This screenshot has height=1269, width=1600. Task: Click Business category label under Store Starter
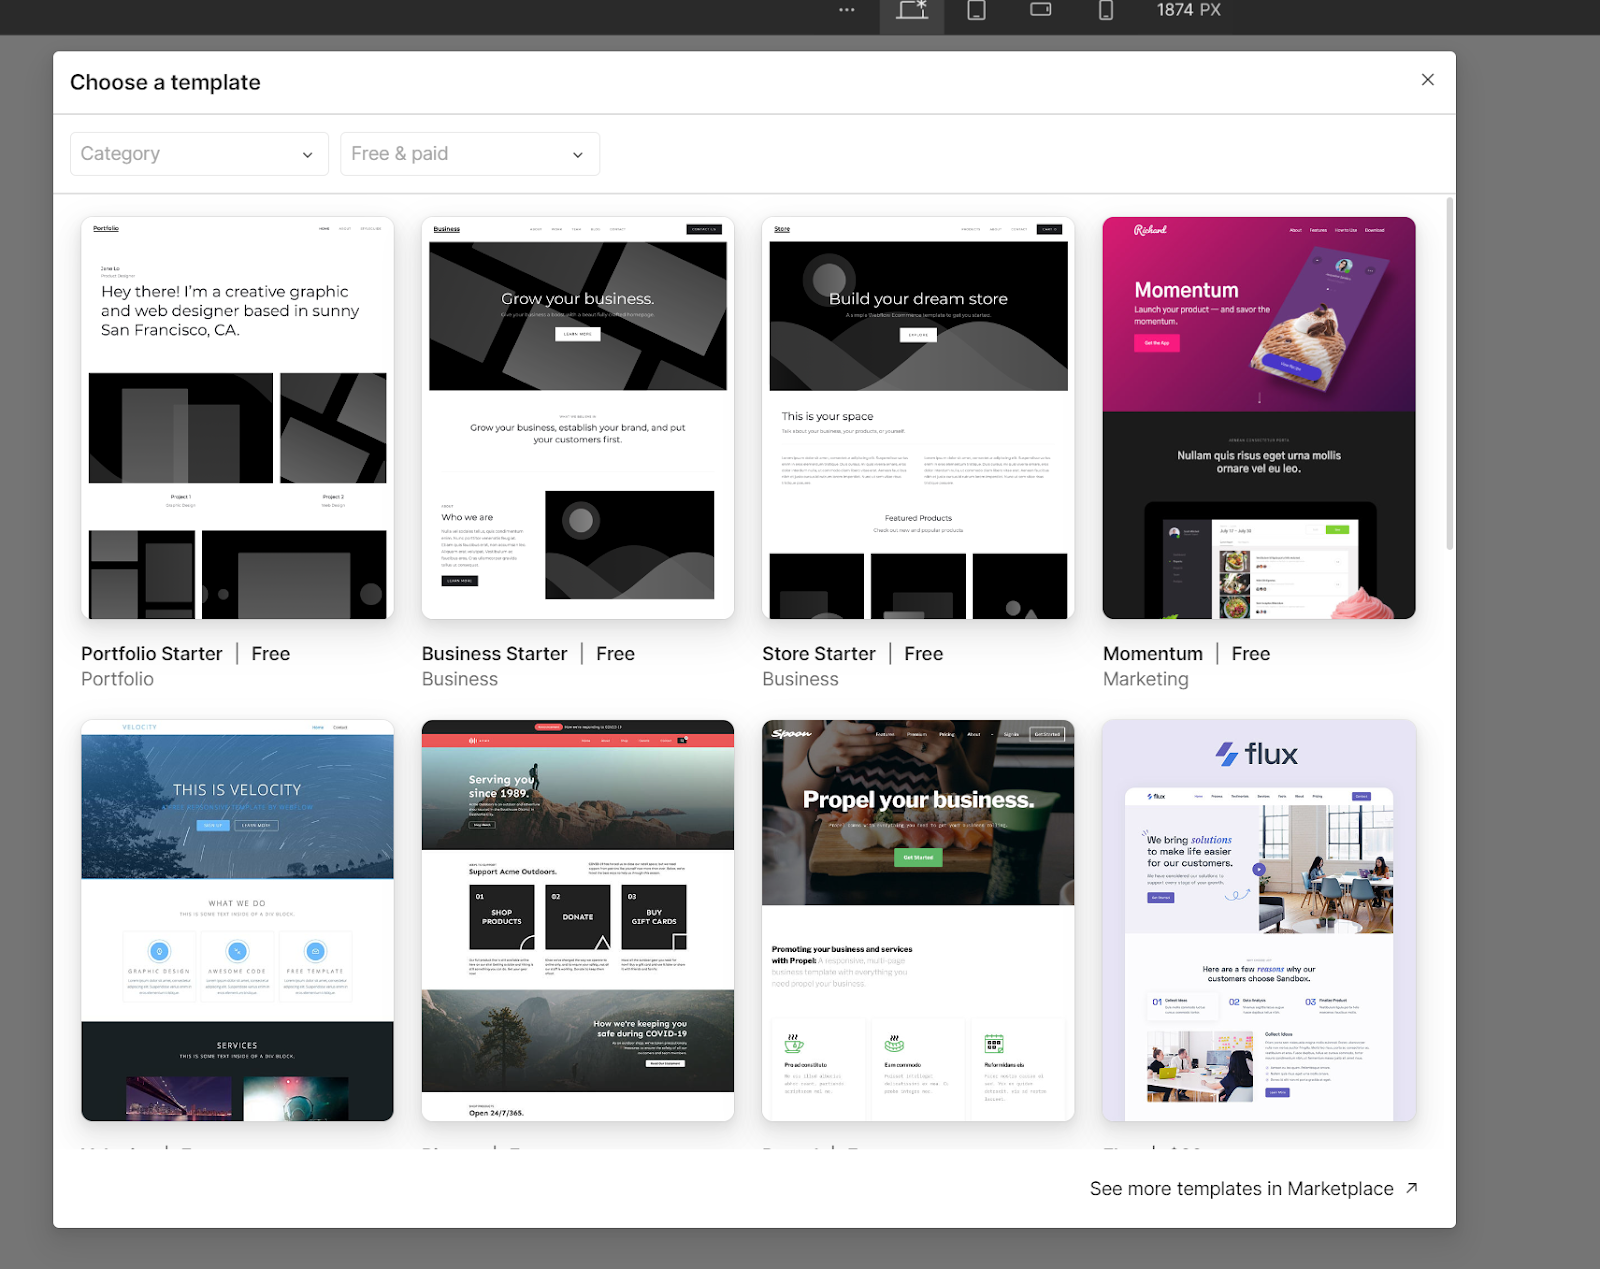click(801, 679)
